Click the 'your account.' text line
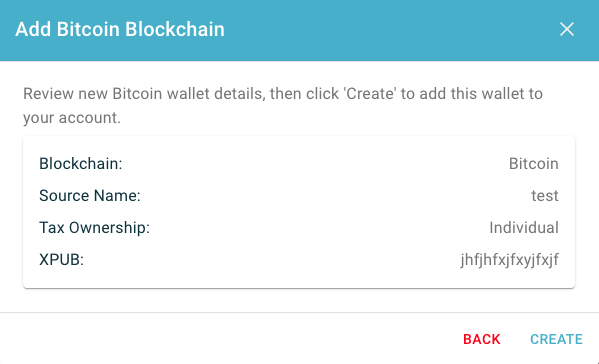The width and height of the screenshot is (599, 364). coord(72,118)
